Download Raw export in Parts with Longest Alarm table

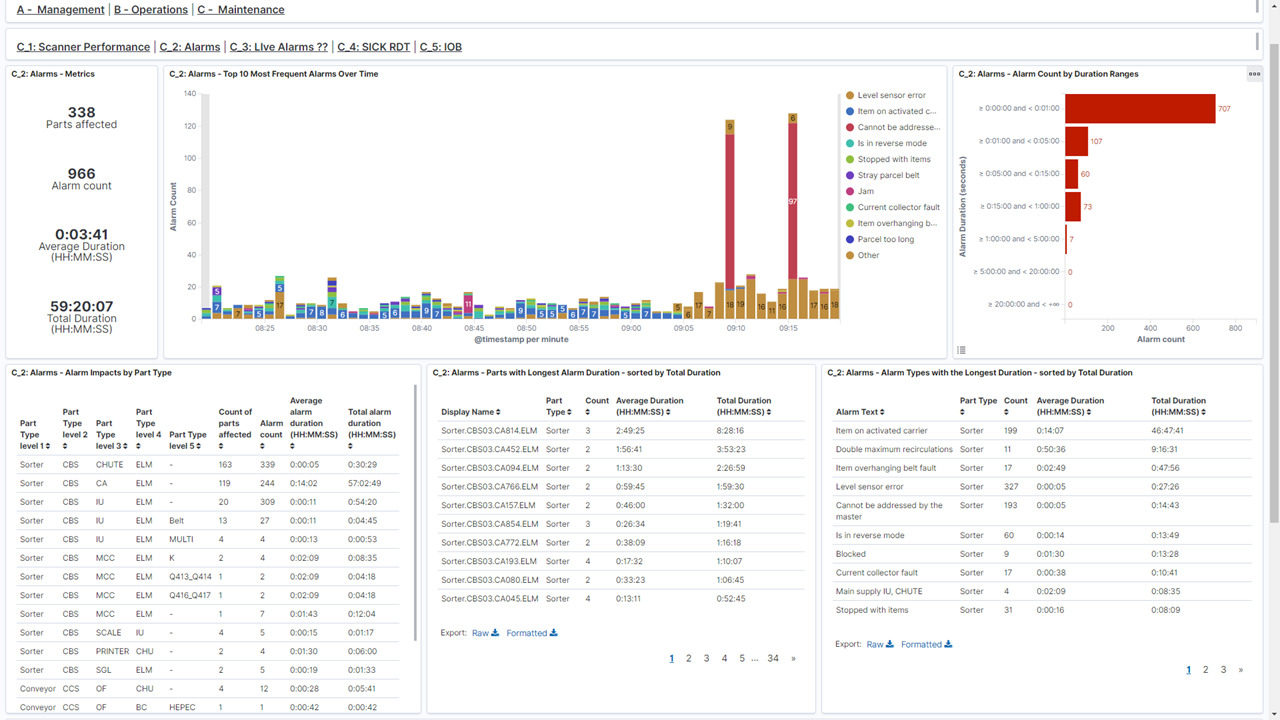click(485, 633)
